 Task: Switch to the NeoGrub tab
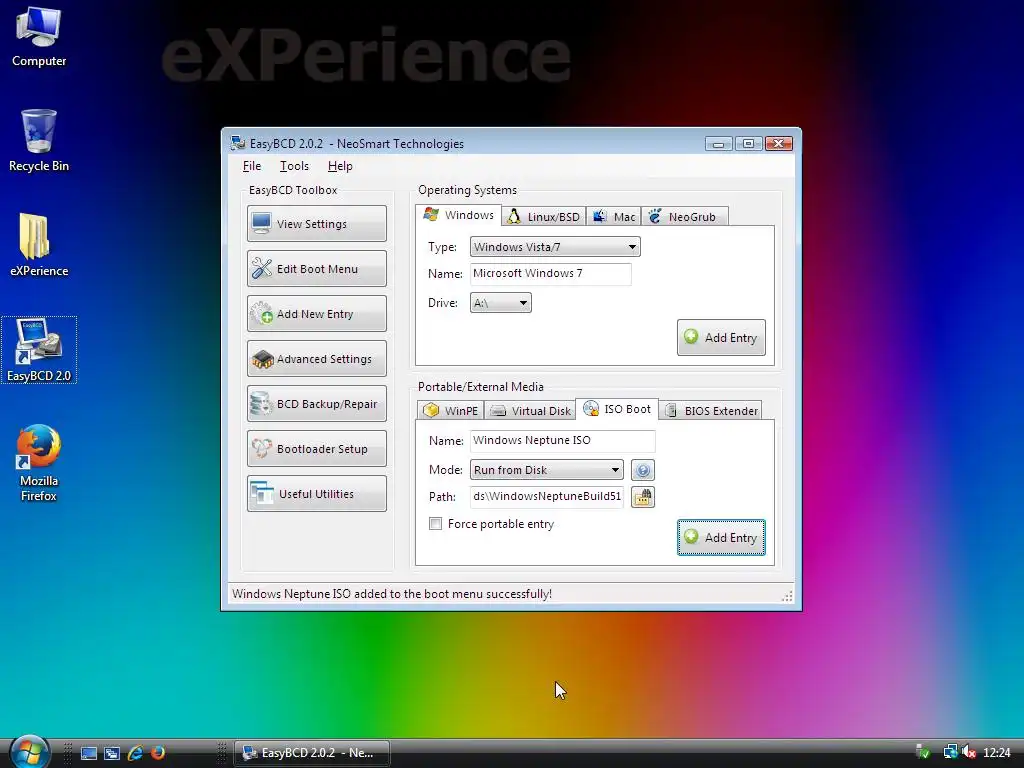click(684, 217)
